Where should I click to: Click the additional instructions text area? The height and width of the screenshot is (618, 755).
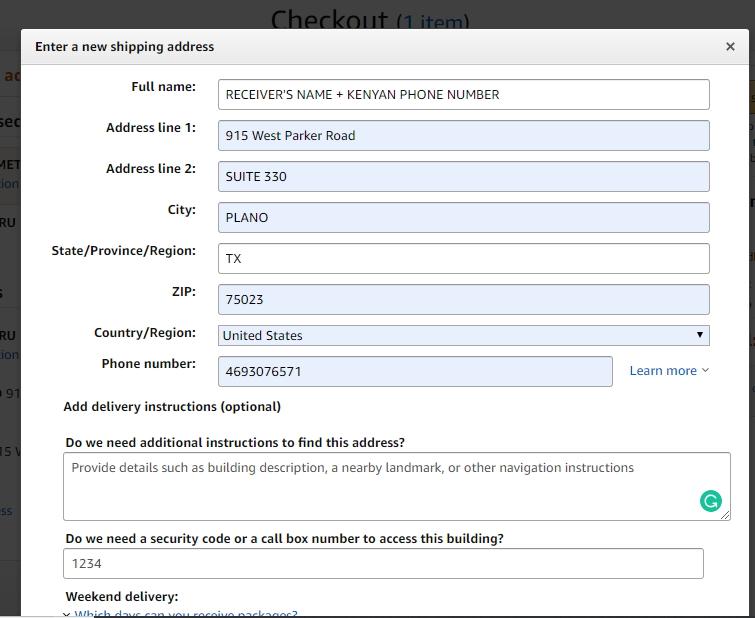[x=397, y=487]
